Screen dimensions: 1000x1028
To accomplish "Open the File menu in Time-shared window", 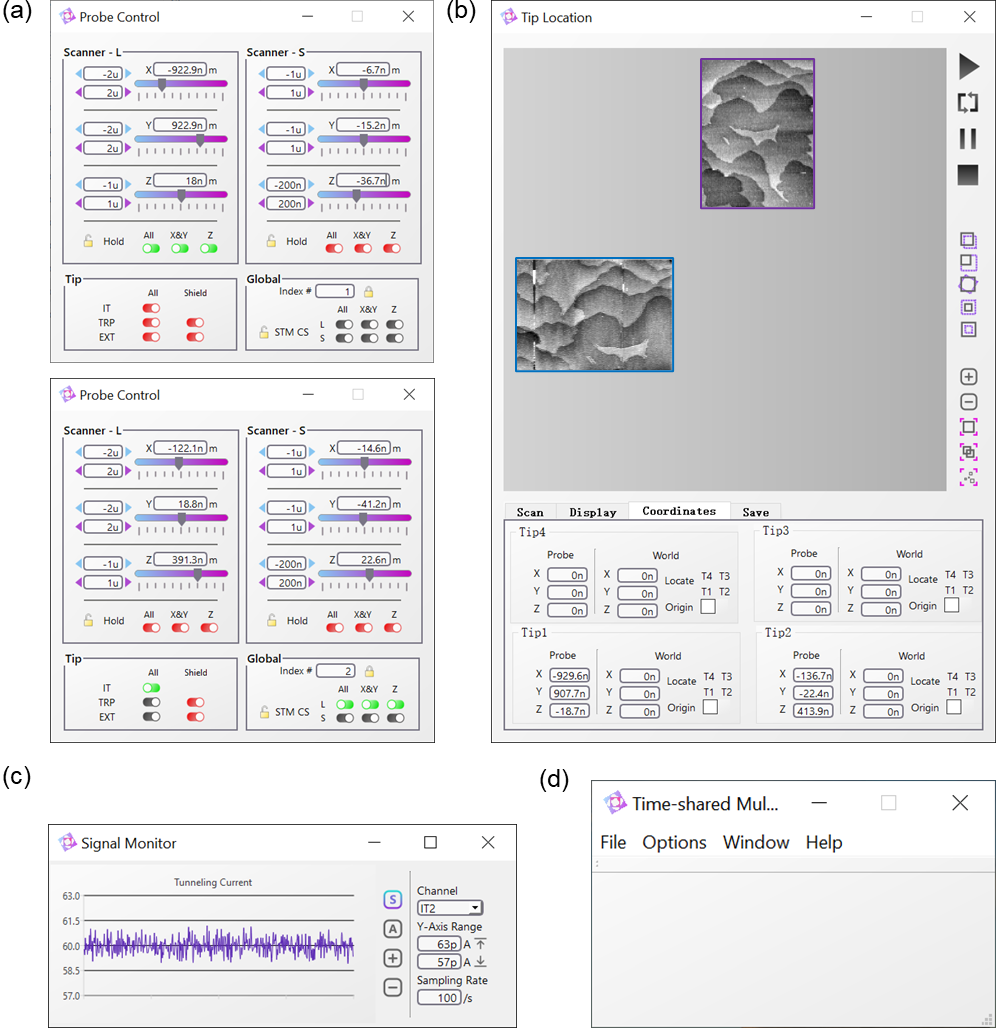I will coord(613,842).
